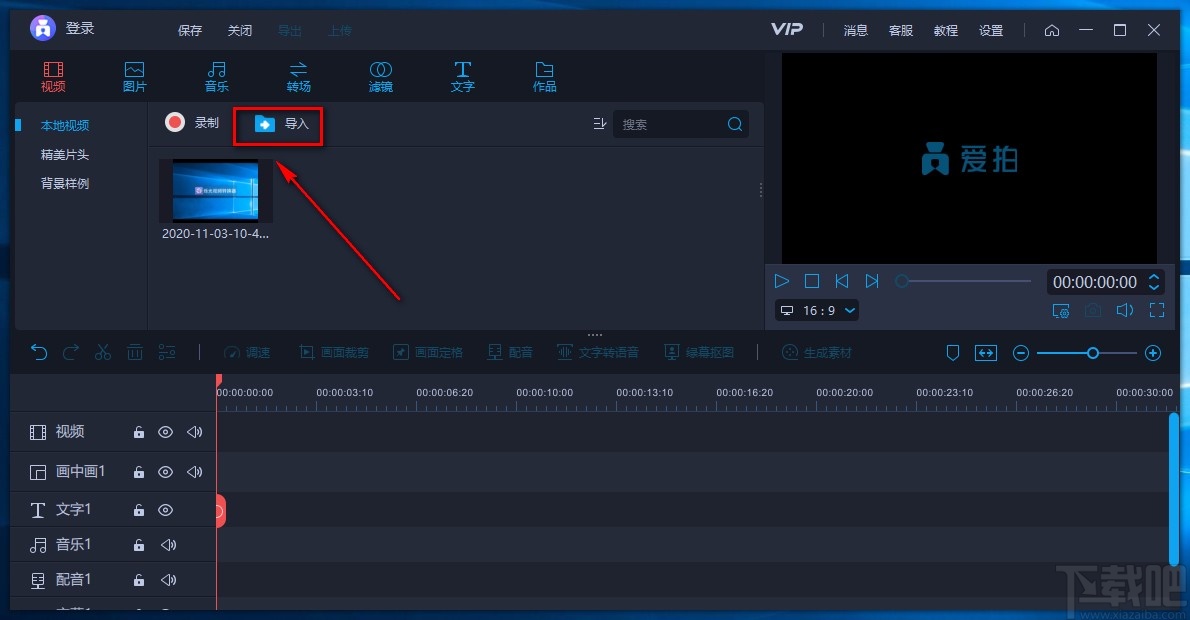
Task: Click the 保存 (Save) menu item
Action: click(190, 30)
